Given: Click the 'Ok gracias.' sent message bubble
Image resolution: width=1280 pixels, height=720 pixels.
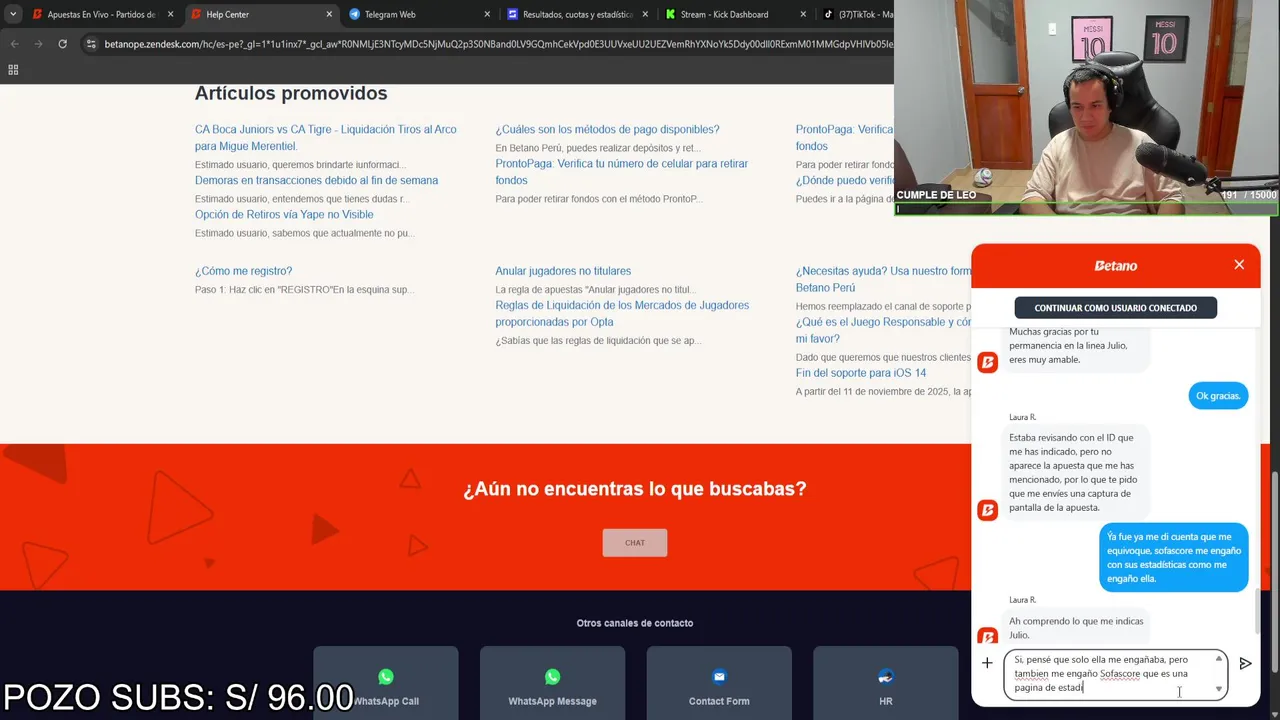Looking at the screenshot, I should click(1218, 396).
